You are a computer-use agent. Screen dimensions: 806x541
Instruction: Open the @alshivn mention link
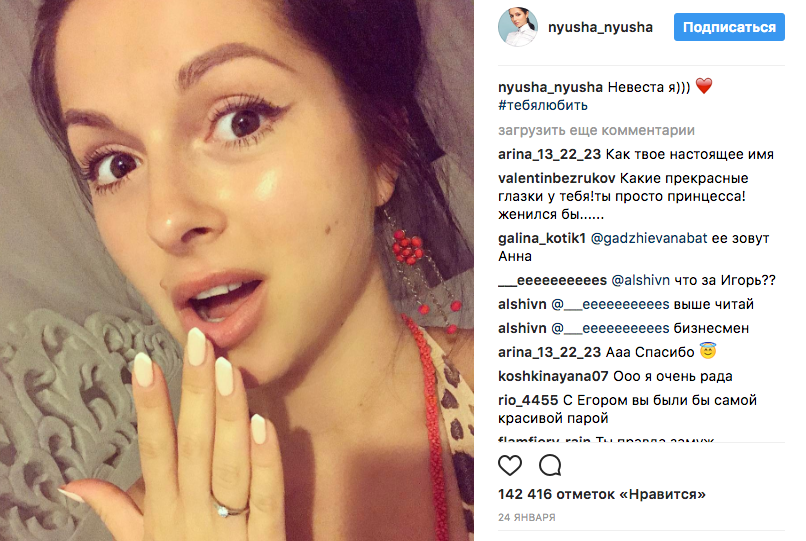[640, 280]
